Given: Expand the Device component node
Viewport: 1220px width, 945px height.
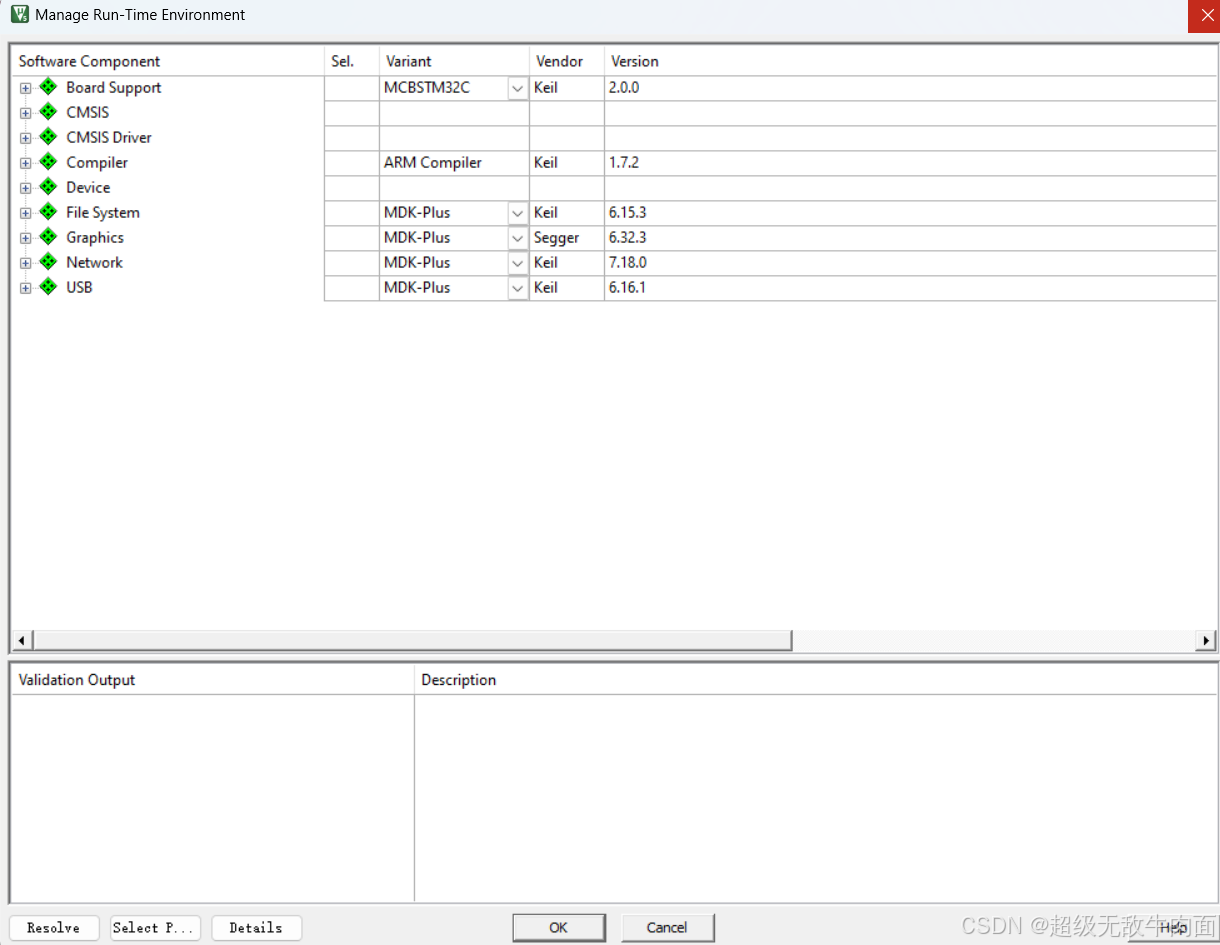Looking at the screenshot, I should point(25,188).
